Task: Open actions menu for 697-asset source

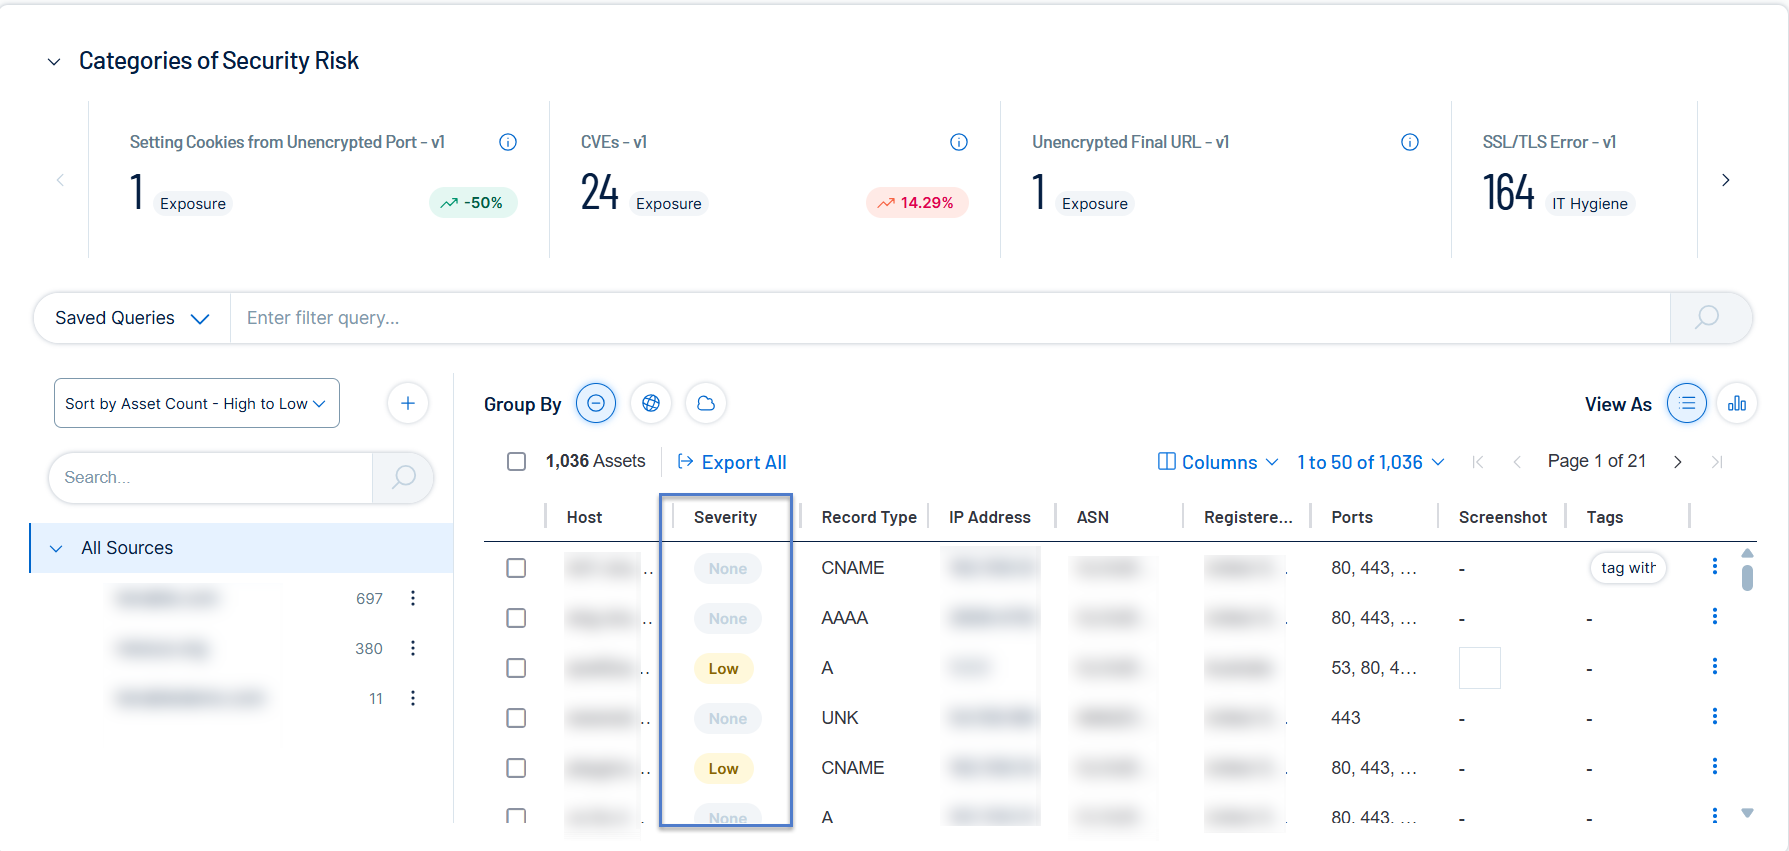Action: tap(413, 598)
